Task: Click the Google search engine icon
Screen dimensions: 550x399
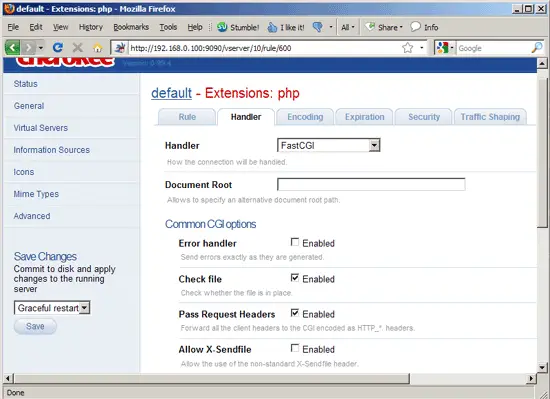Action: coord(442,48)
